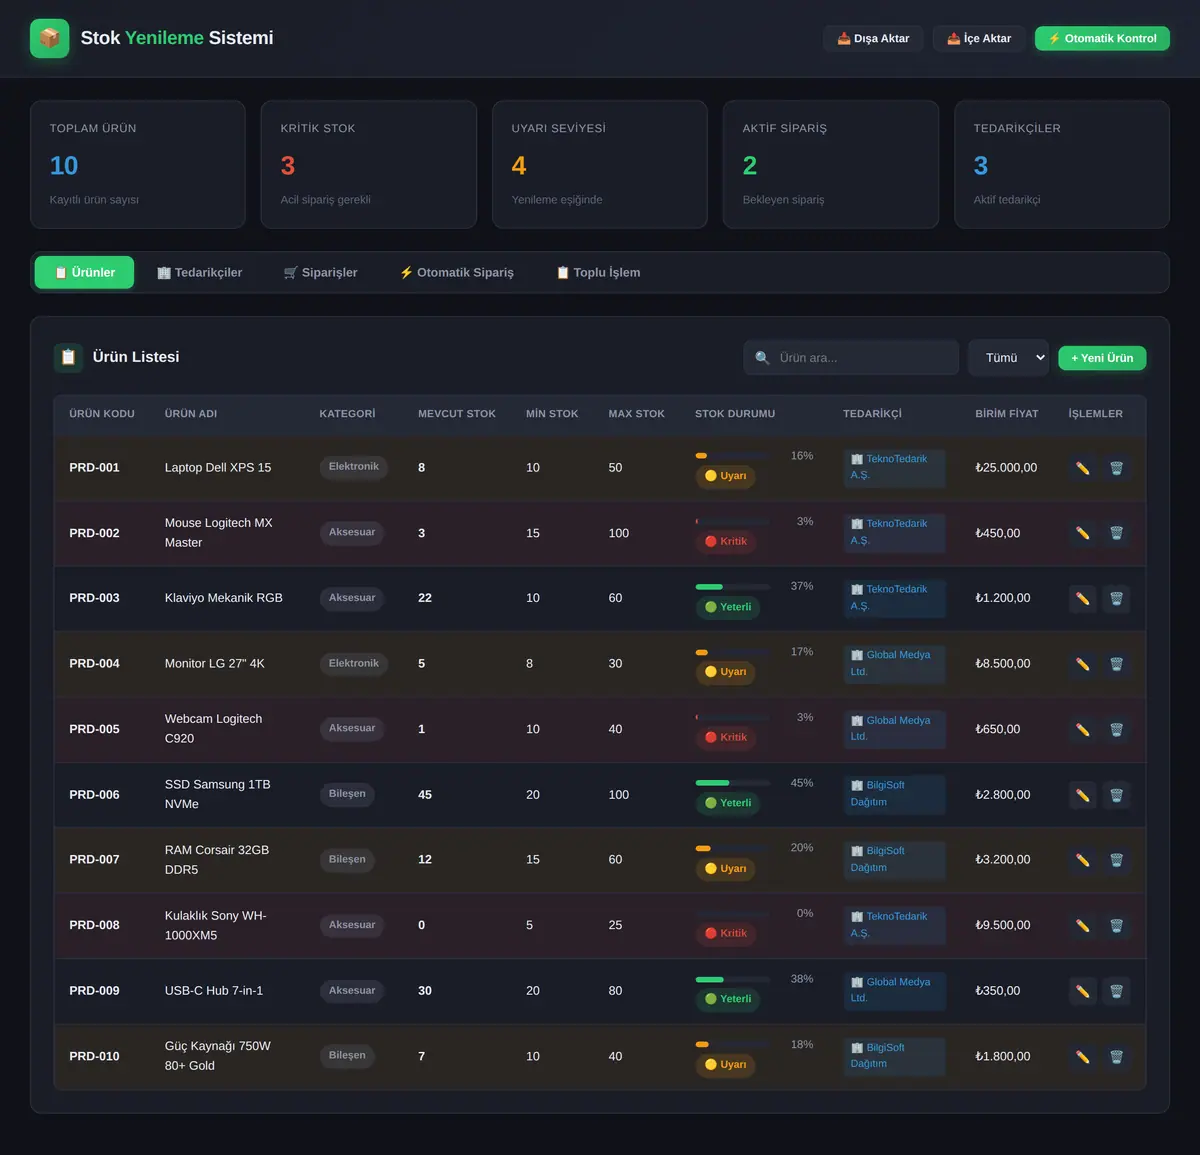This screenshot has height=1155, width=1200.
Task: Delete the Kulaklık Sony WH-1000XM5 product
Action: pos(1117,926)
